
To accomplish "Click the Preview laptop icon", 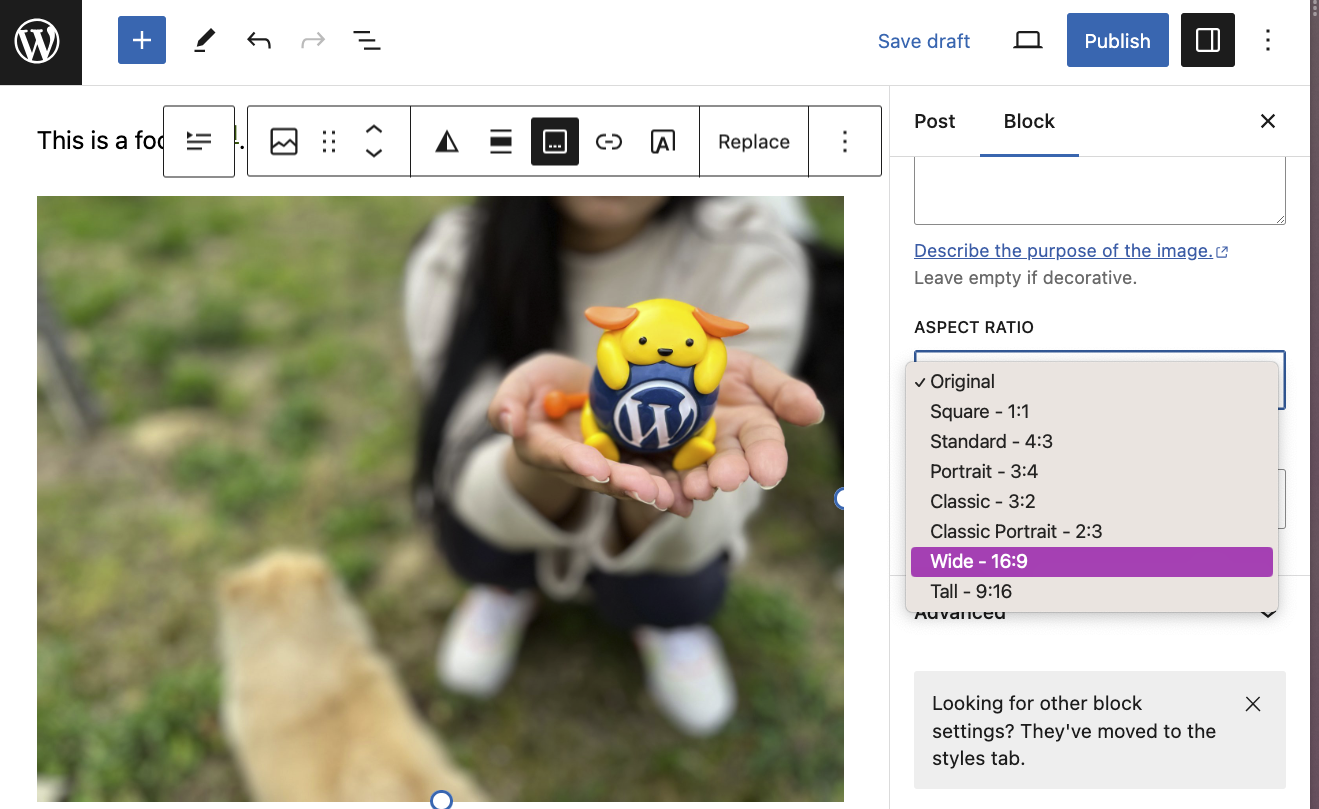I will pos(1027,41).
